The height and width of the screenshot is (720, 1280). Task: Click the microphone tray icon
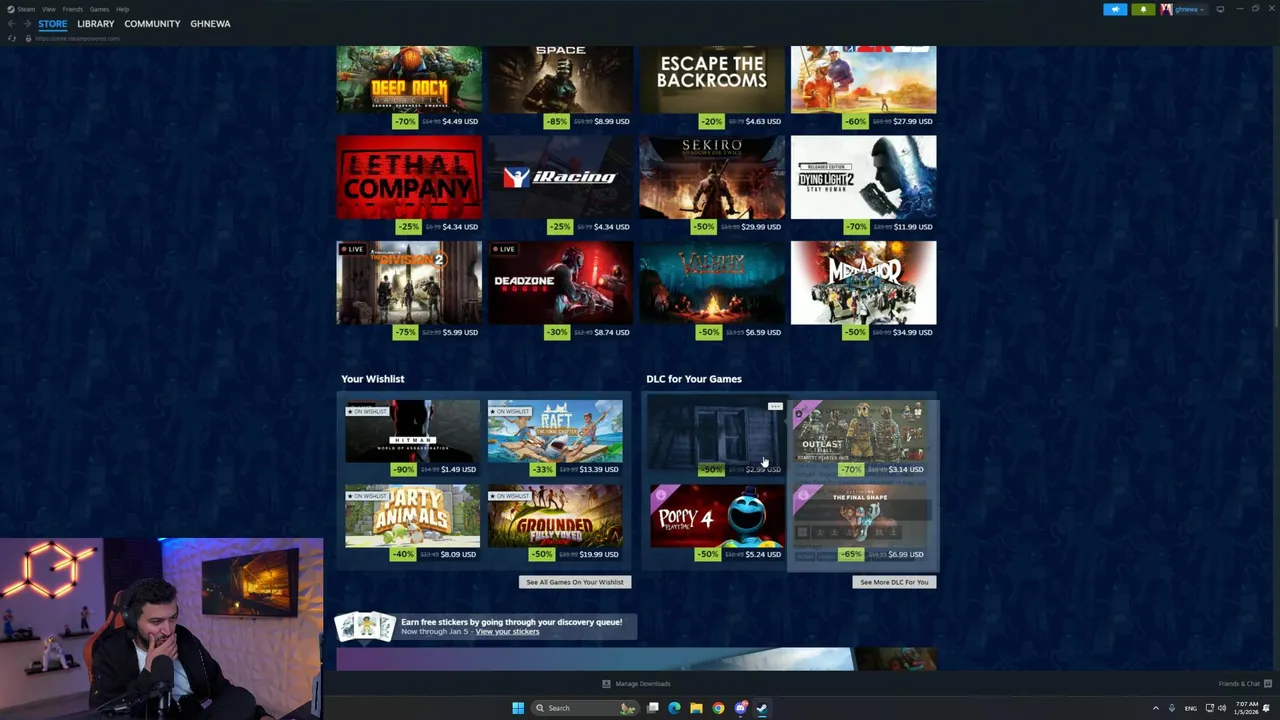pos(1173,708)
